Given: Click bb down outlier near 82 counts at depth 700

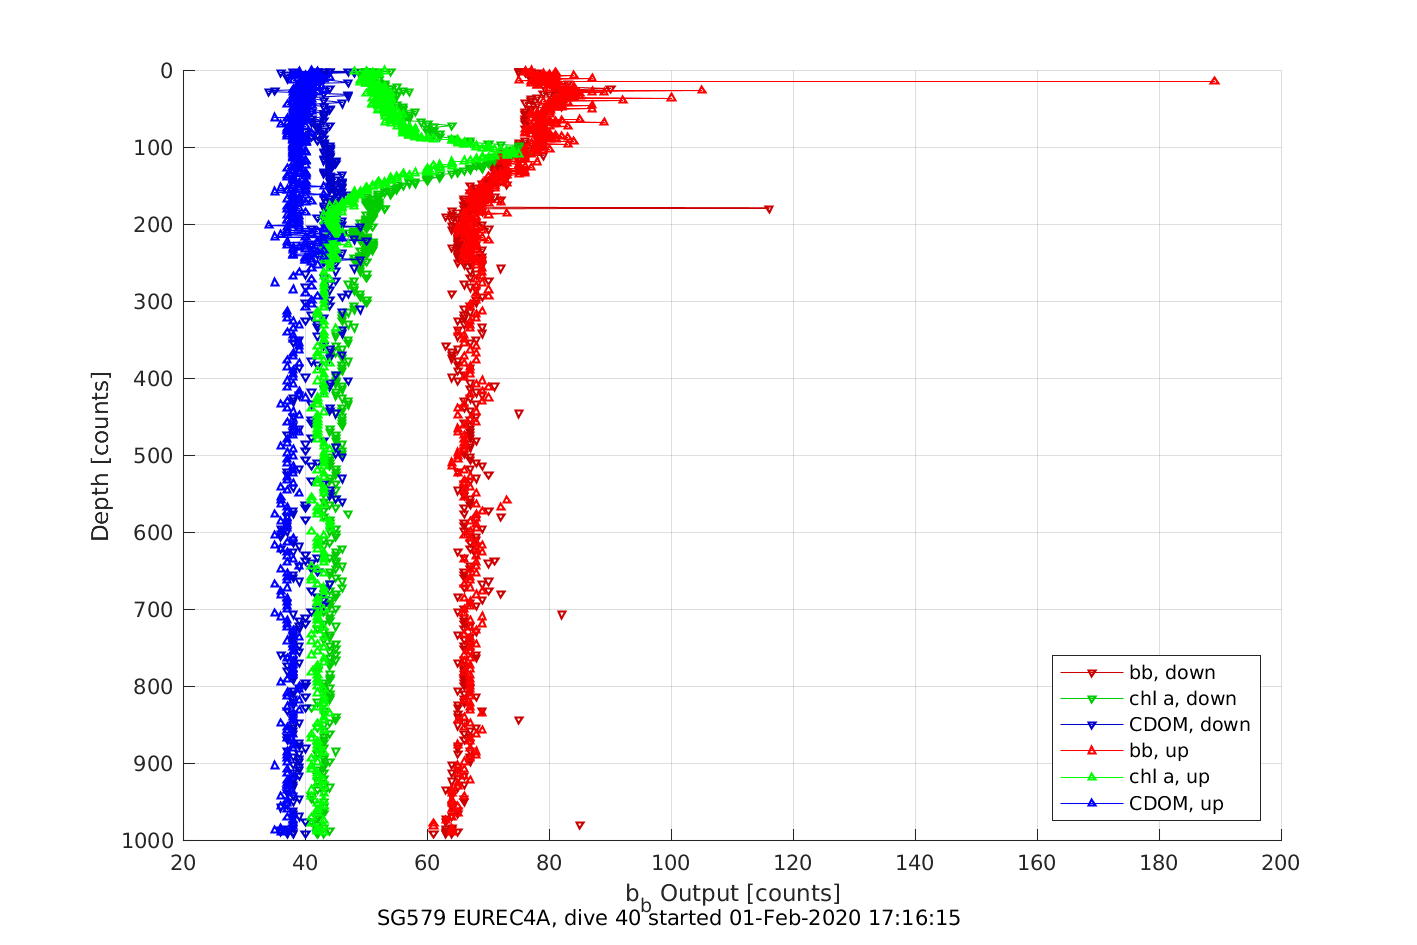Looking at the screenshot, I should tap(562, 615).
